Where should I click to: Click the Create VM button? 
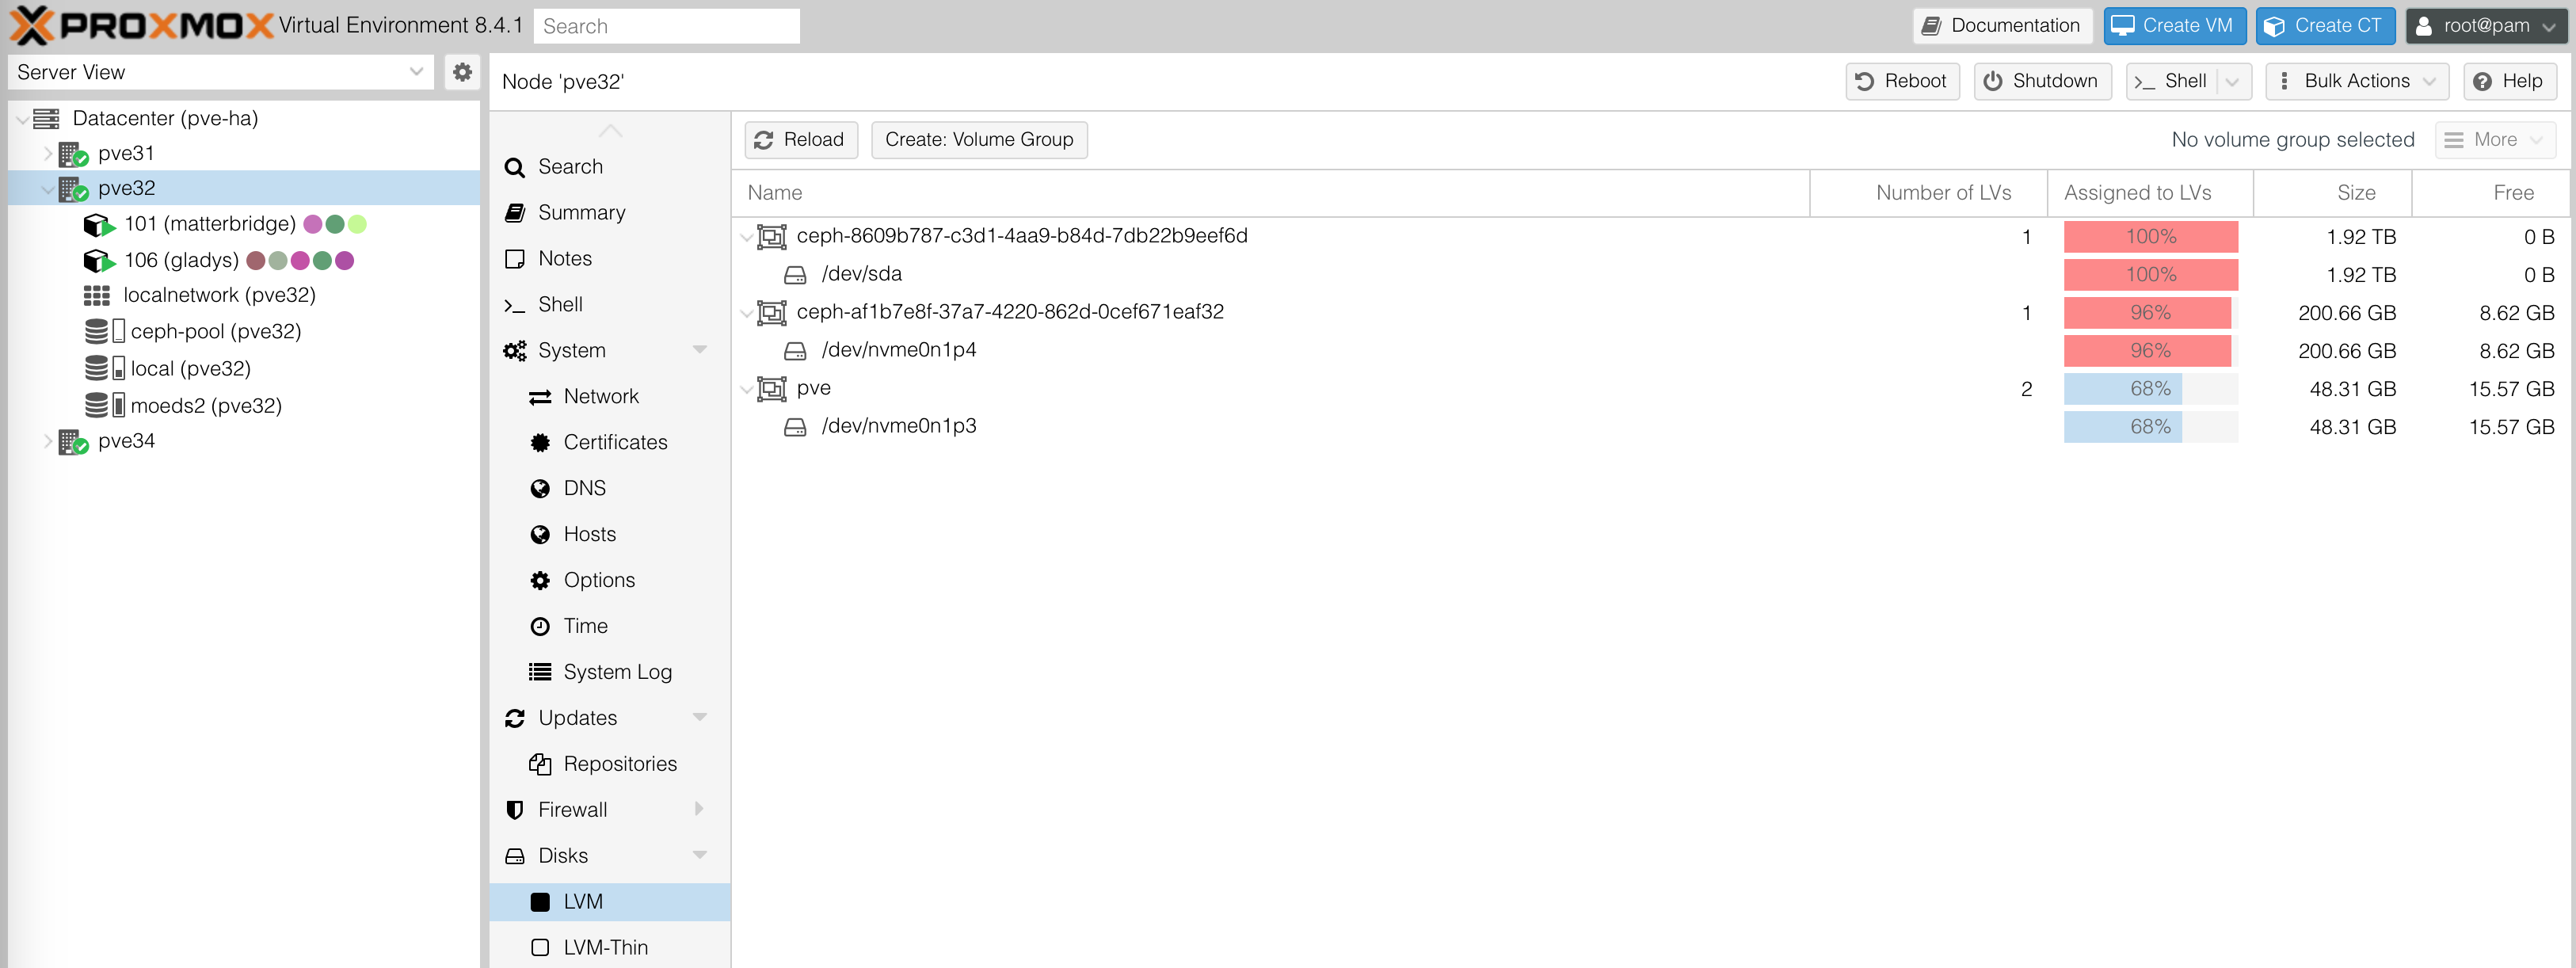(2174, 26)
